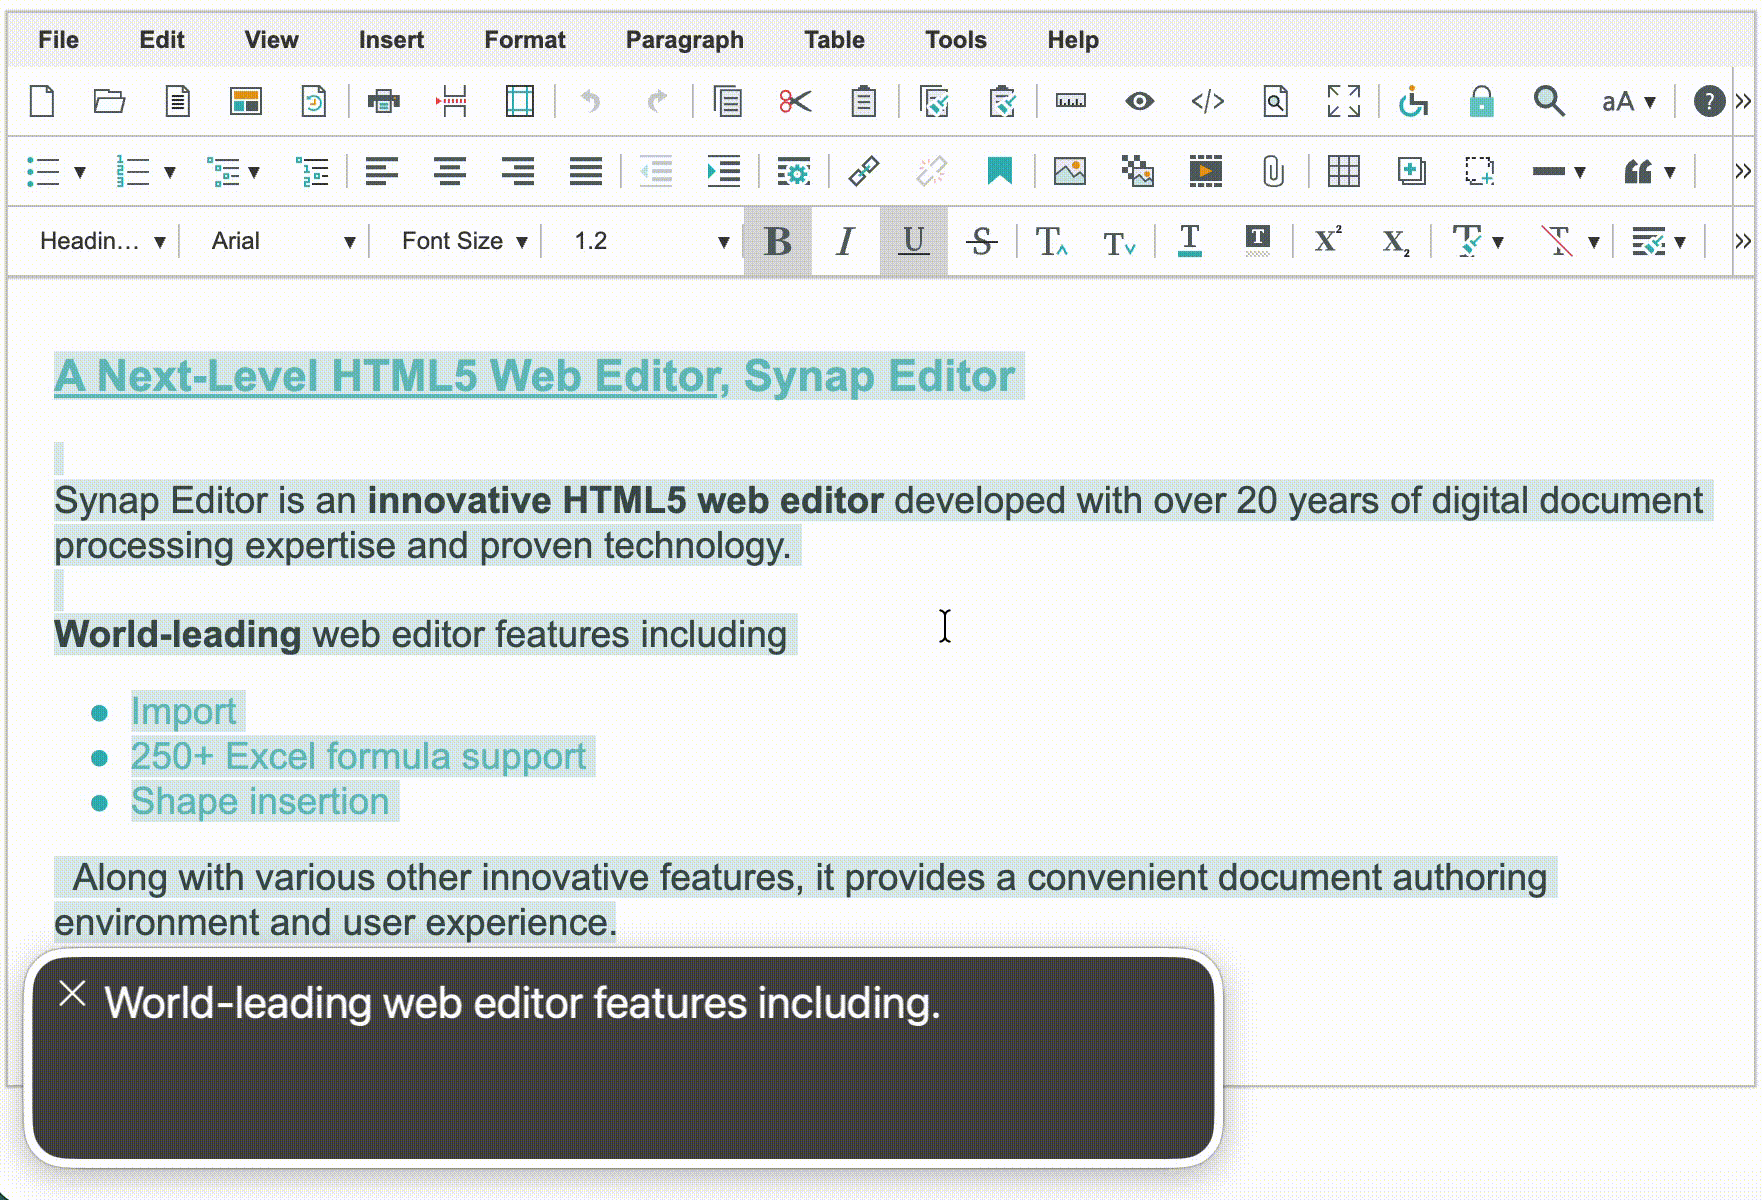This screenshot has width=1762, height=1200.
Task: Expand more tools on first toolbar
Action: [x=1743, y=101]
